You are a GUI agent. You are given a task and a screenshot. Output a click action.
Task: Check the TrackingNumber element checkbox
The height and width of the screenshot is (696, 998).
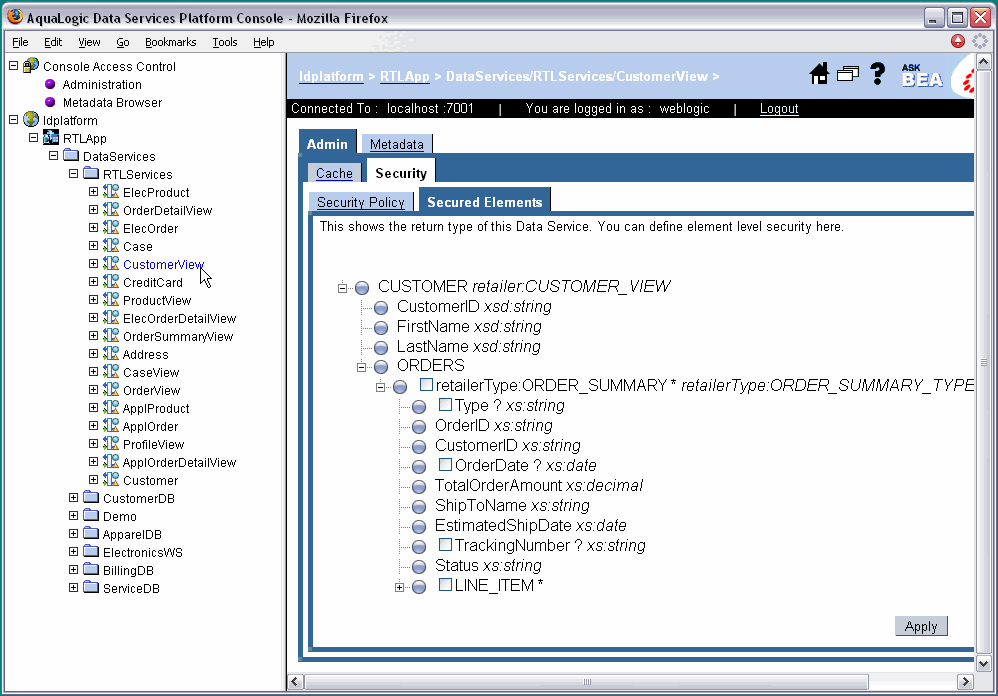446,545
